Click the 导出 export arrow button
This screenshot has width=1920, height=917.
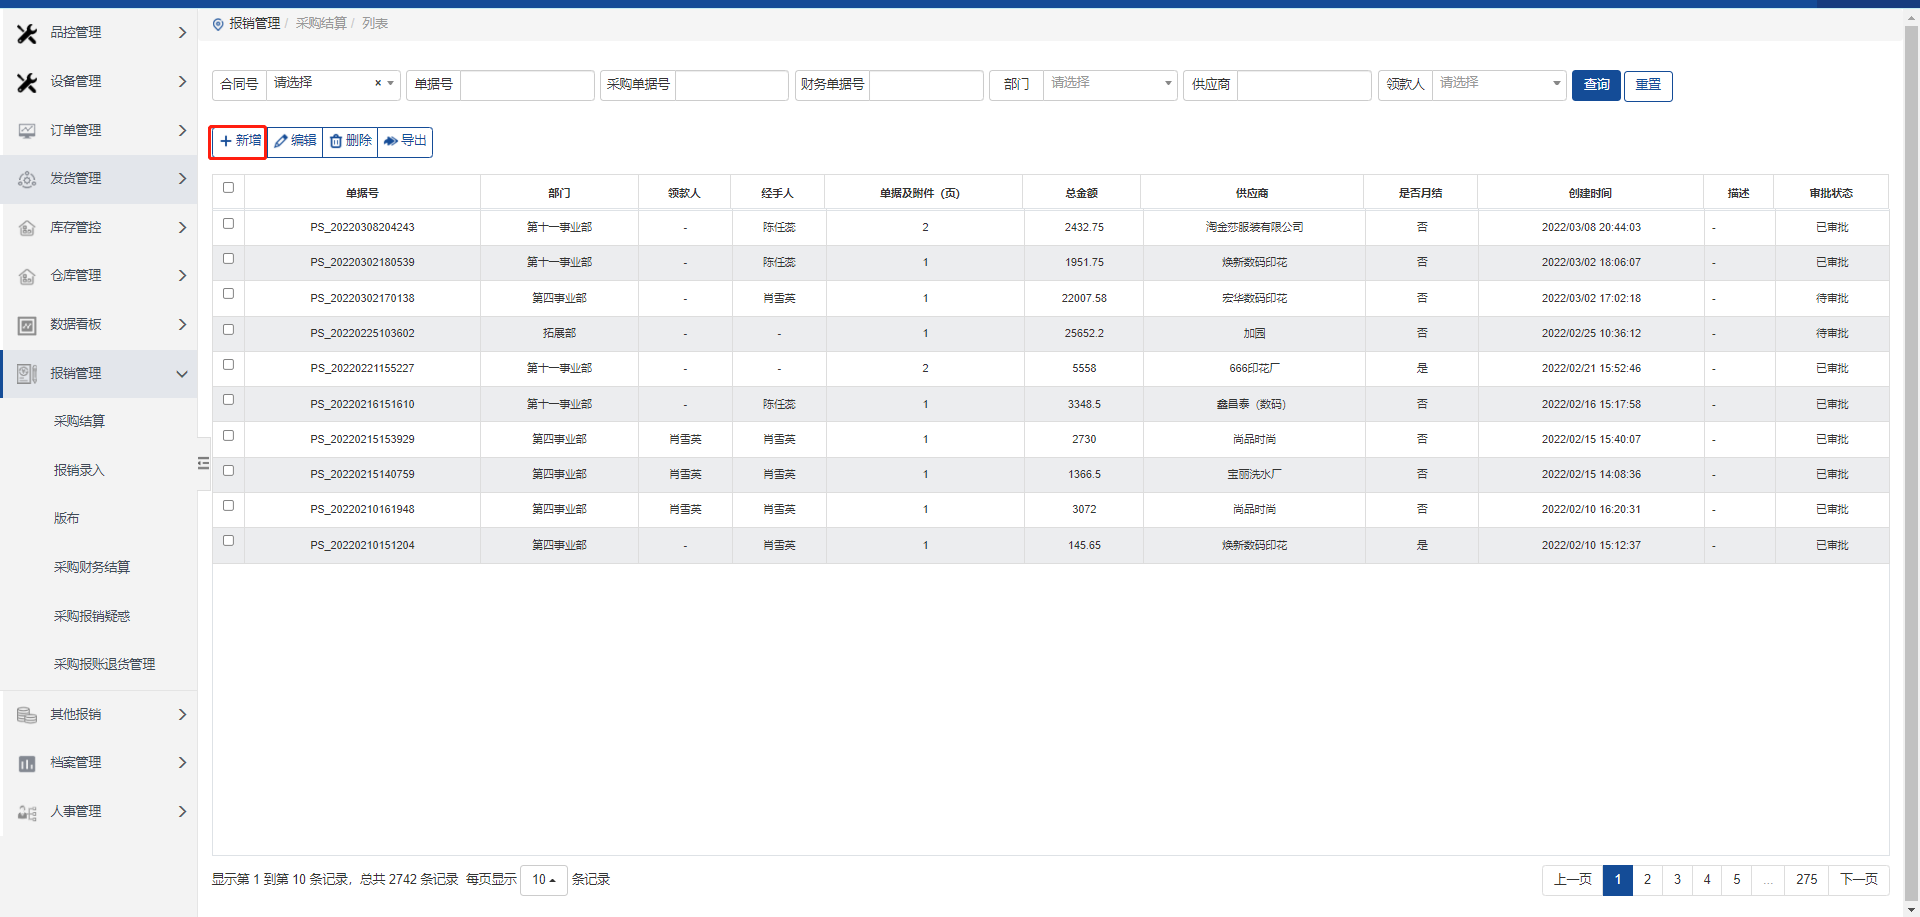click(x=405, y=141)
